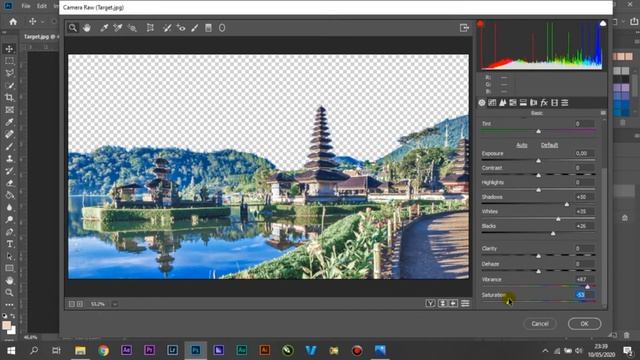Image resolution: width=640 pixels, height=360 pixels.
Task: Choose the Spot Removal tool
Action: 167,28
